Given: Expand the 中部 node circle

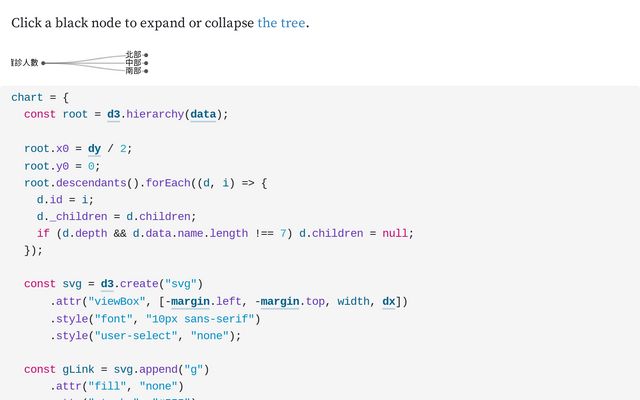Looking at the screenshot, I should point(146,63).
